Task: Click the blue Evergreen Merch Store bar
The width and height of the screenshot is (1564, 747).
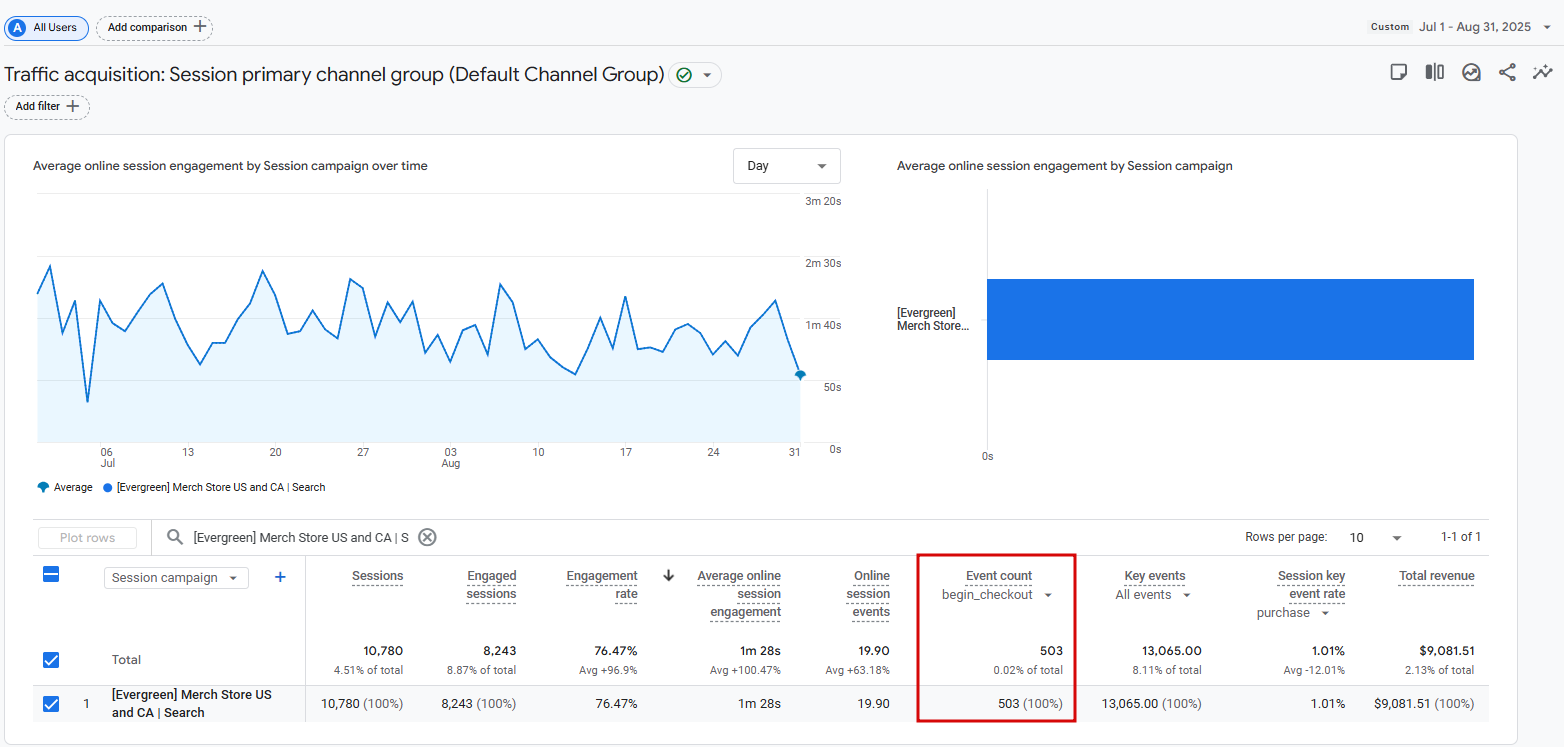Action: pyautogui.click(x=1230, y=319)
